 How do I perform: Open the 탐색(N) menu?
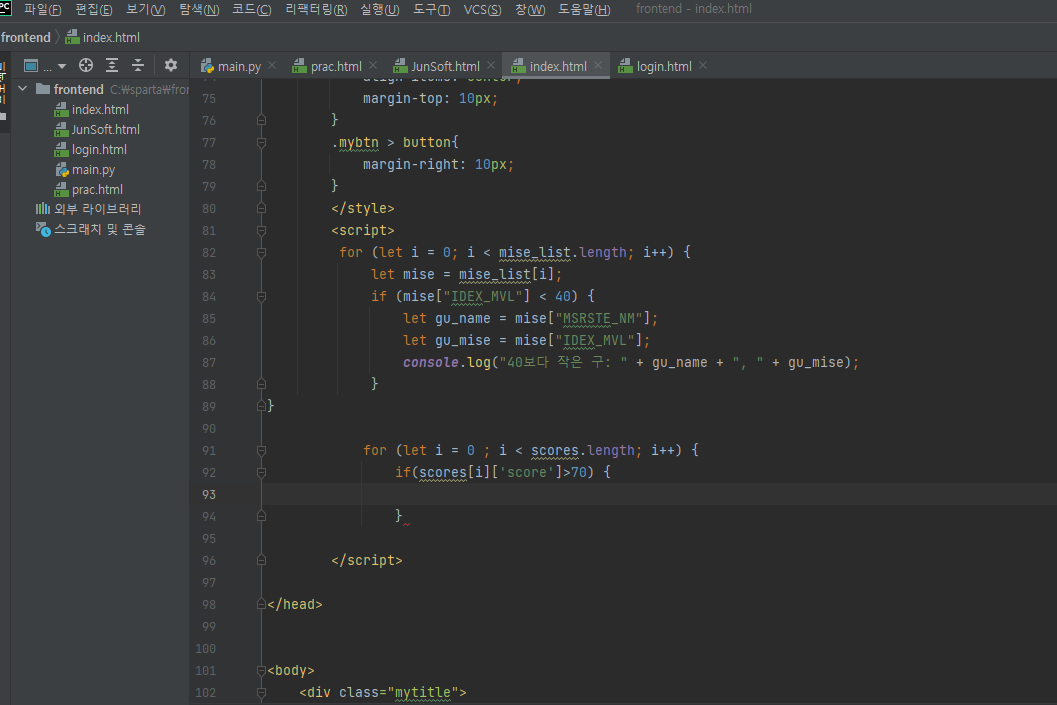click(x=199, y=9)
